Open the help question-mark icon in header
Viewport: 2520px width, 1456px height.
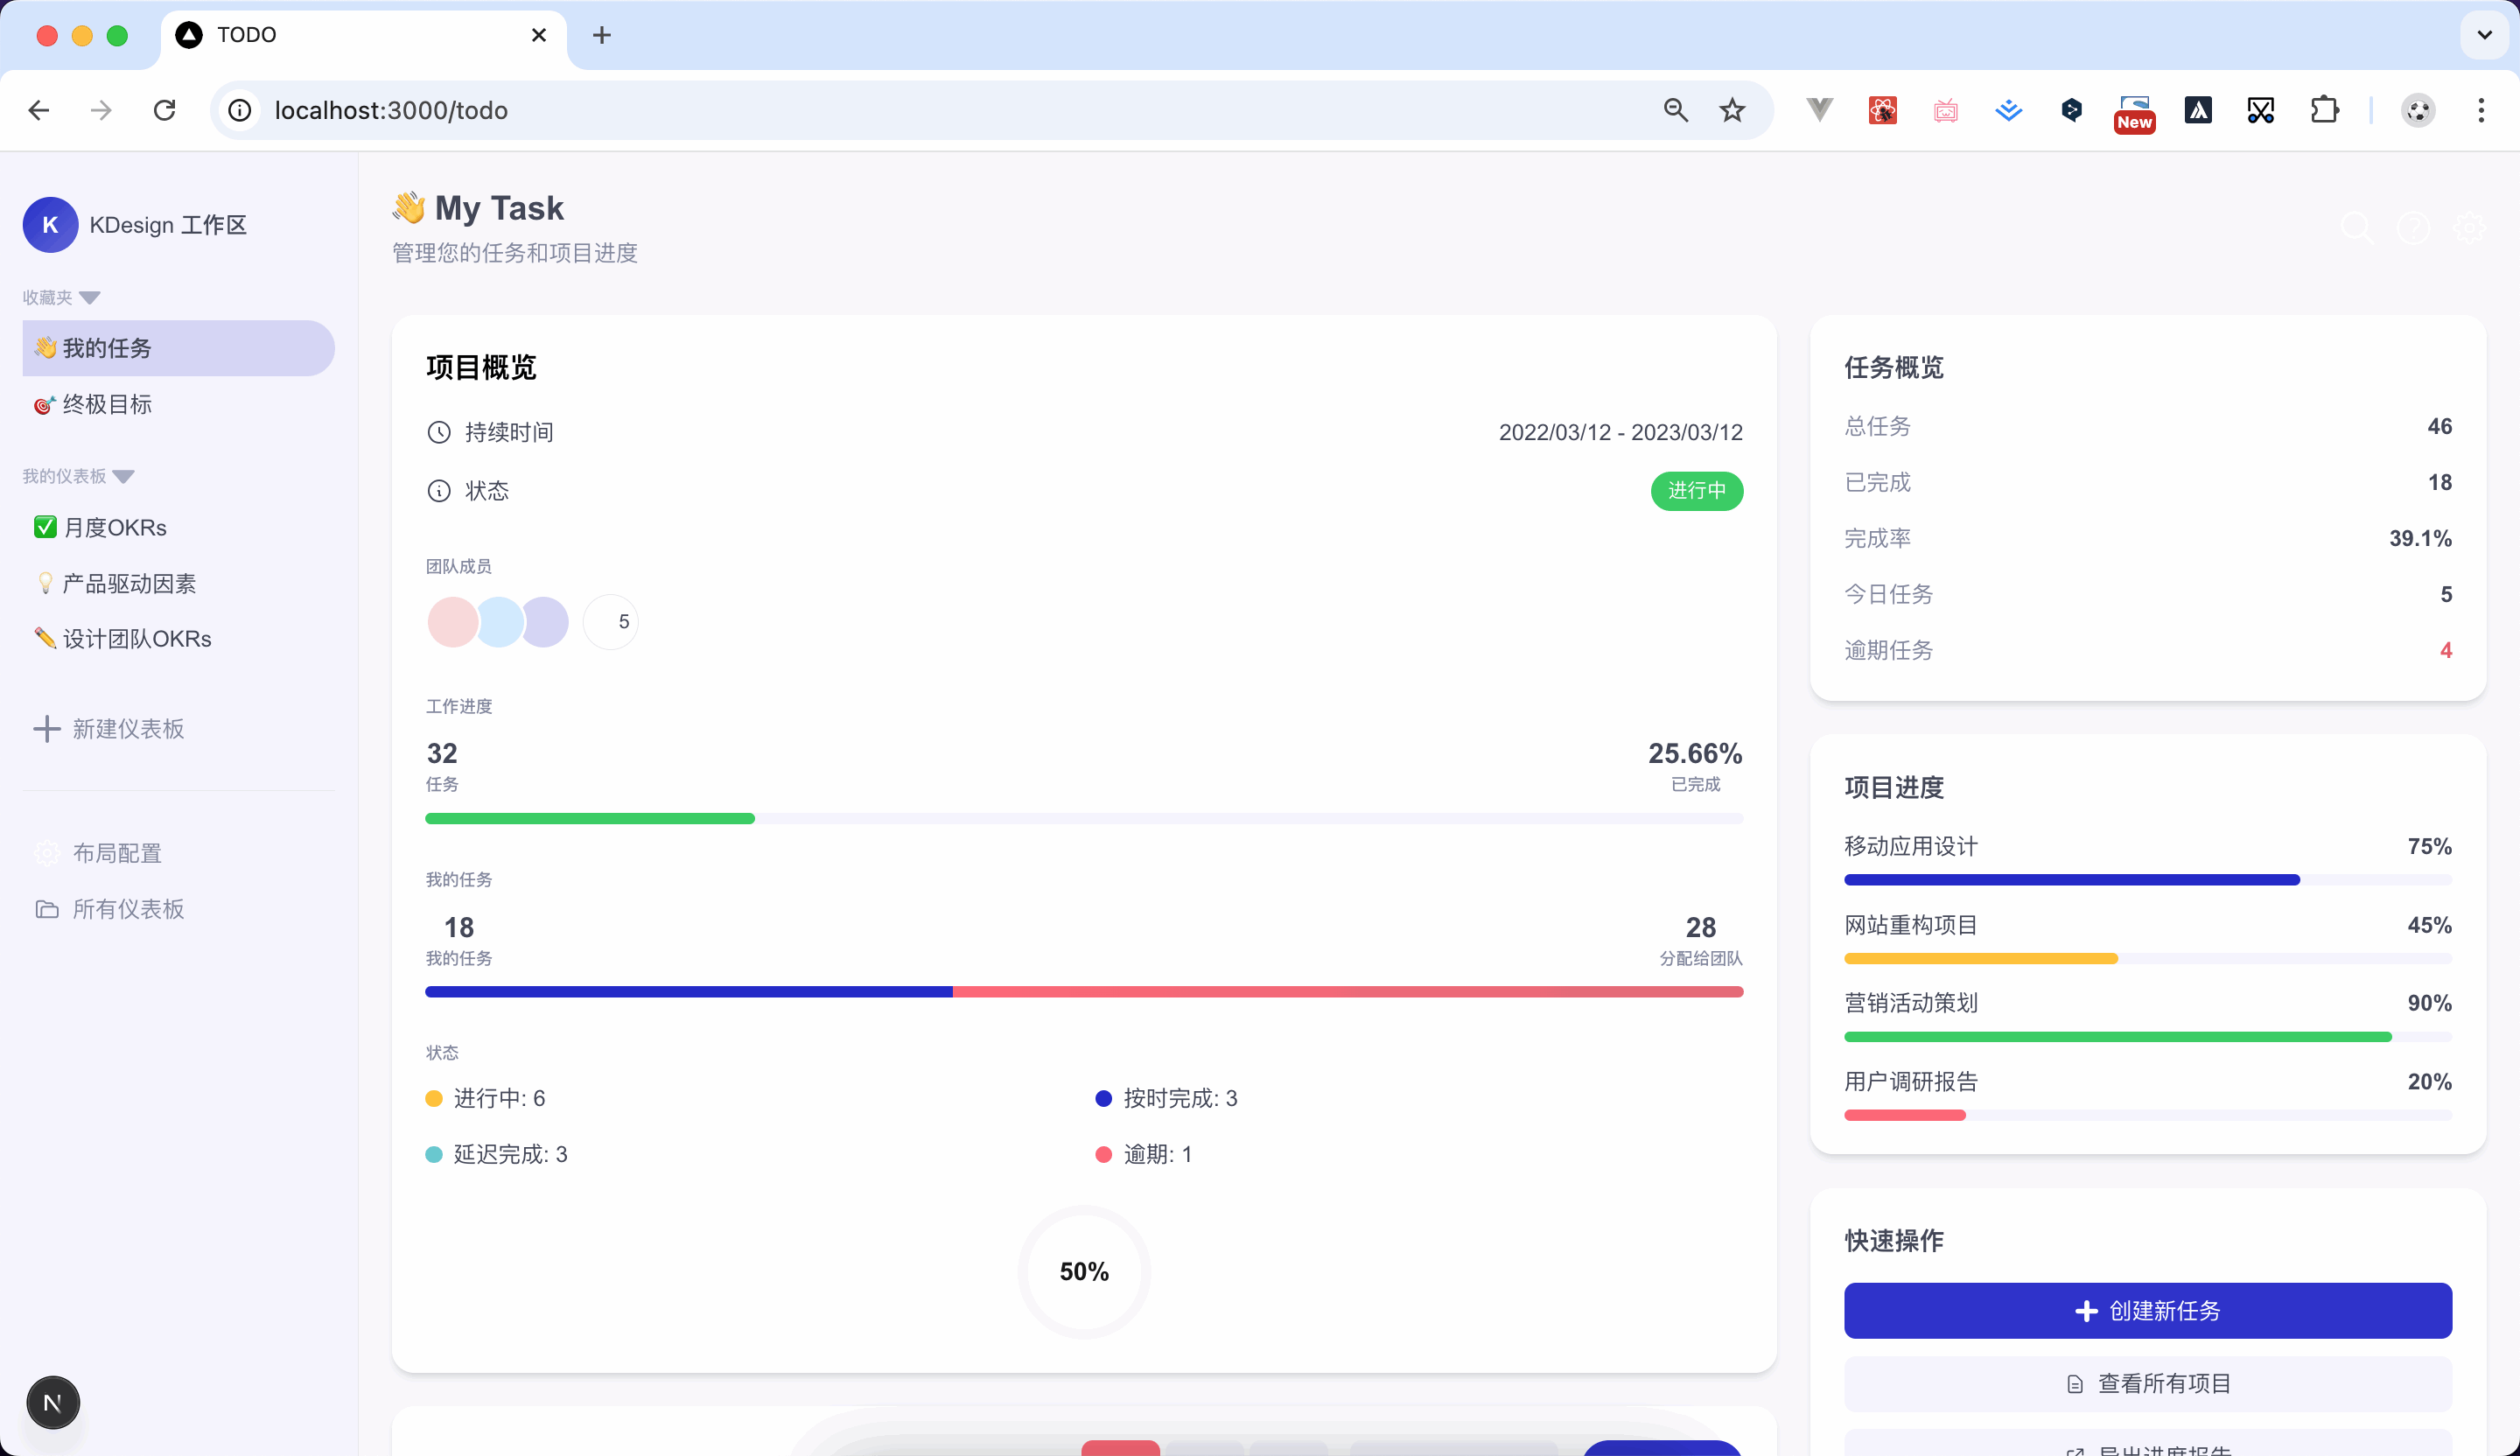coord(2413,228)
